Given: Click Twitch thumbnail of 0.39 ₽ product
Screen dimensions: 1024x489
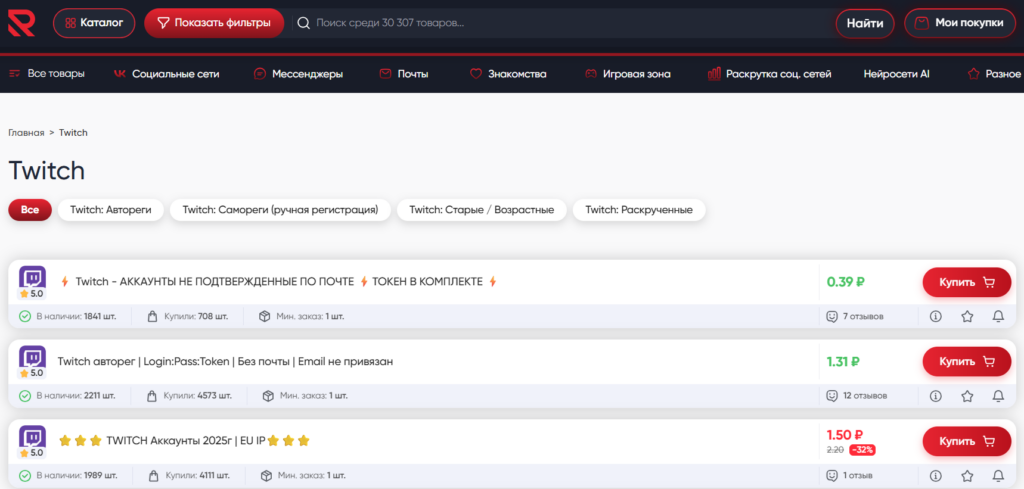Looking at the screenshot, I should [x=32, y=277].
